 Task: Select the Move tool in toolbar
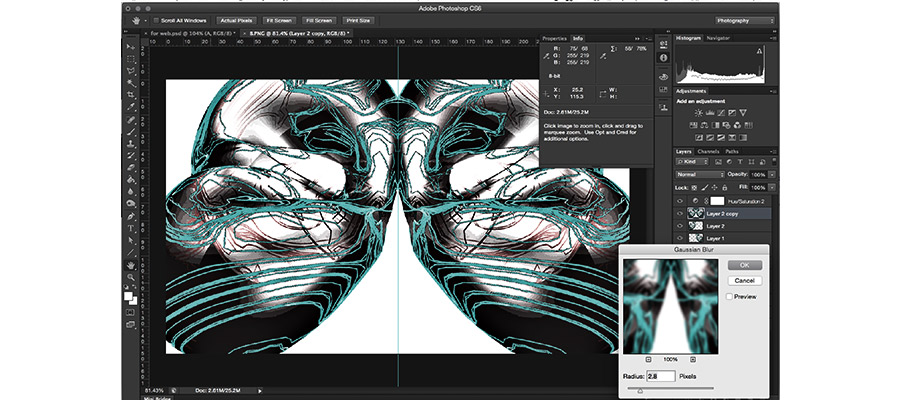131,47
